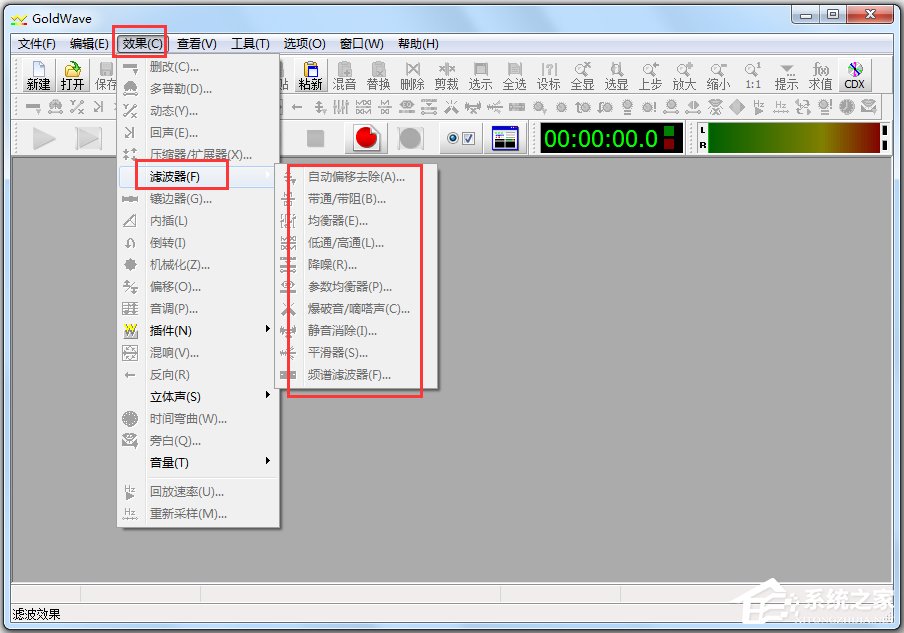904x633 pixels.
Task: Click the 1:1 zoom toolbar icon
Action: [753, 76]
